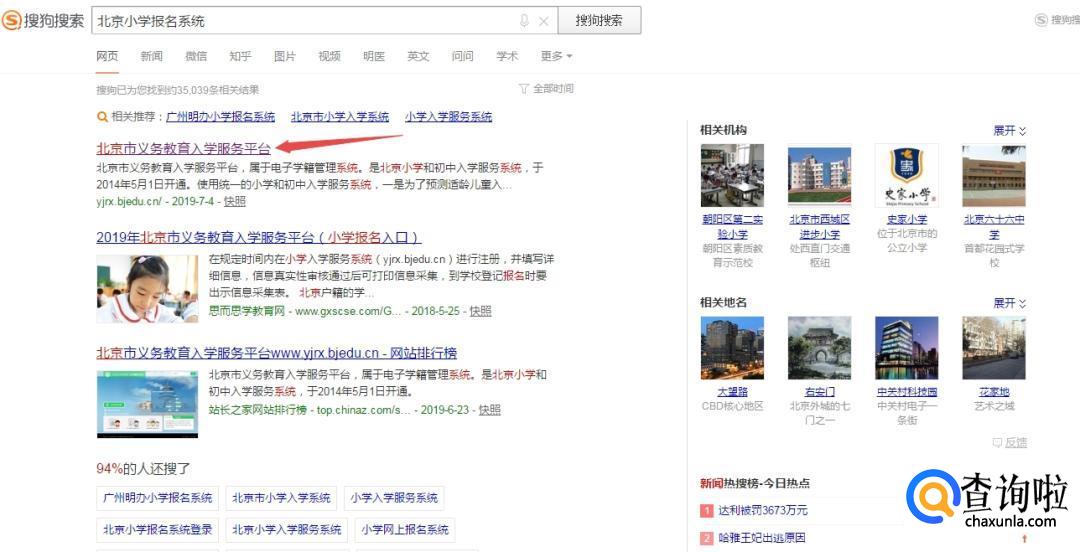Click suggestion button 北京小学入学服务系统
Screen dimensions: 1080x552
click(x=287, y=530)
